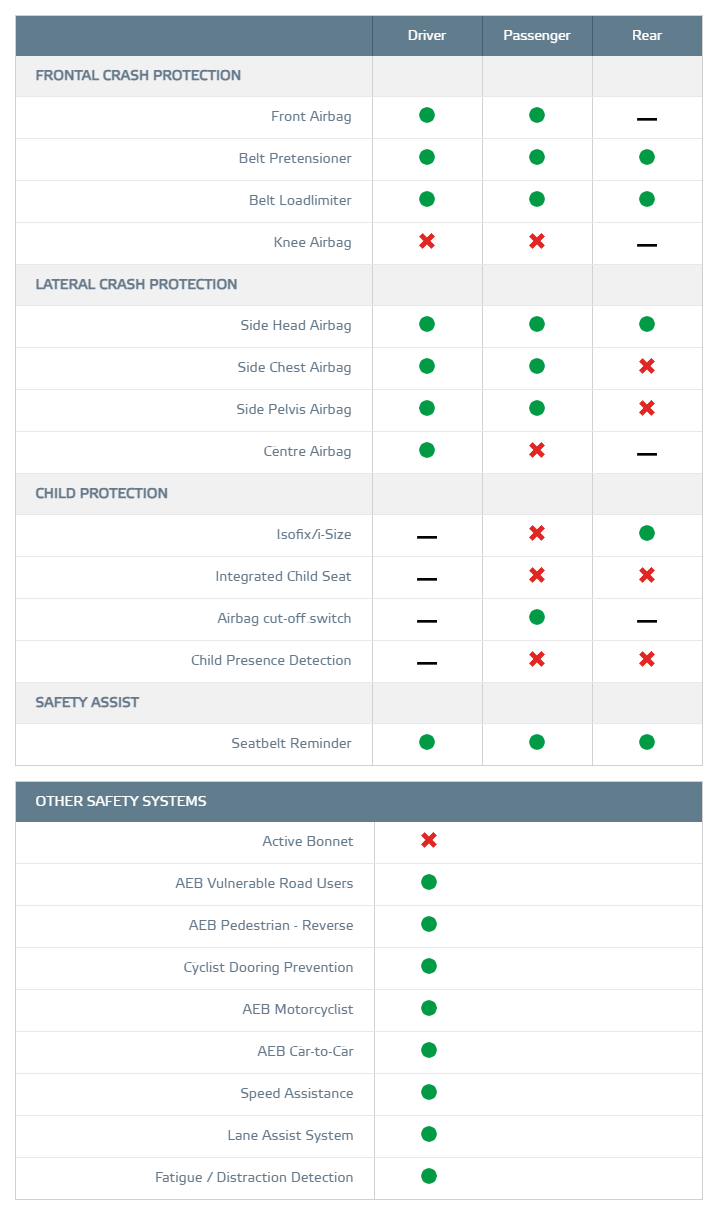Click the red cross for driver Knee Airbag

(427, 241)
